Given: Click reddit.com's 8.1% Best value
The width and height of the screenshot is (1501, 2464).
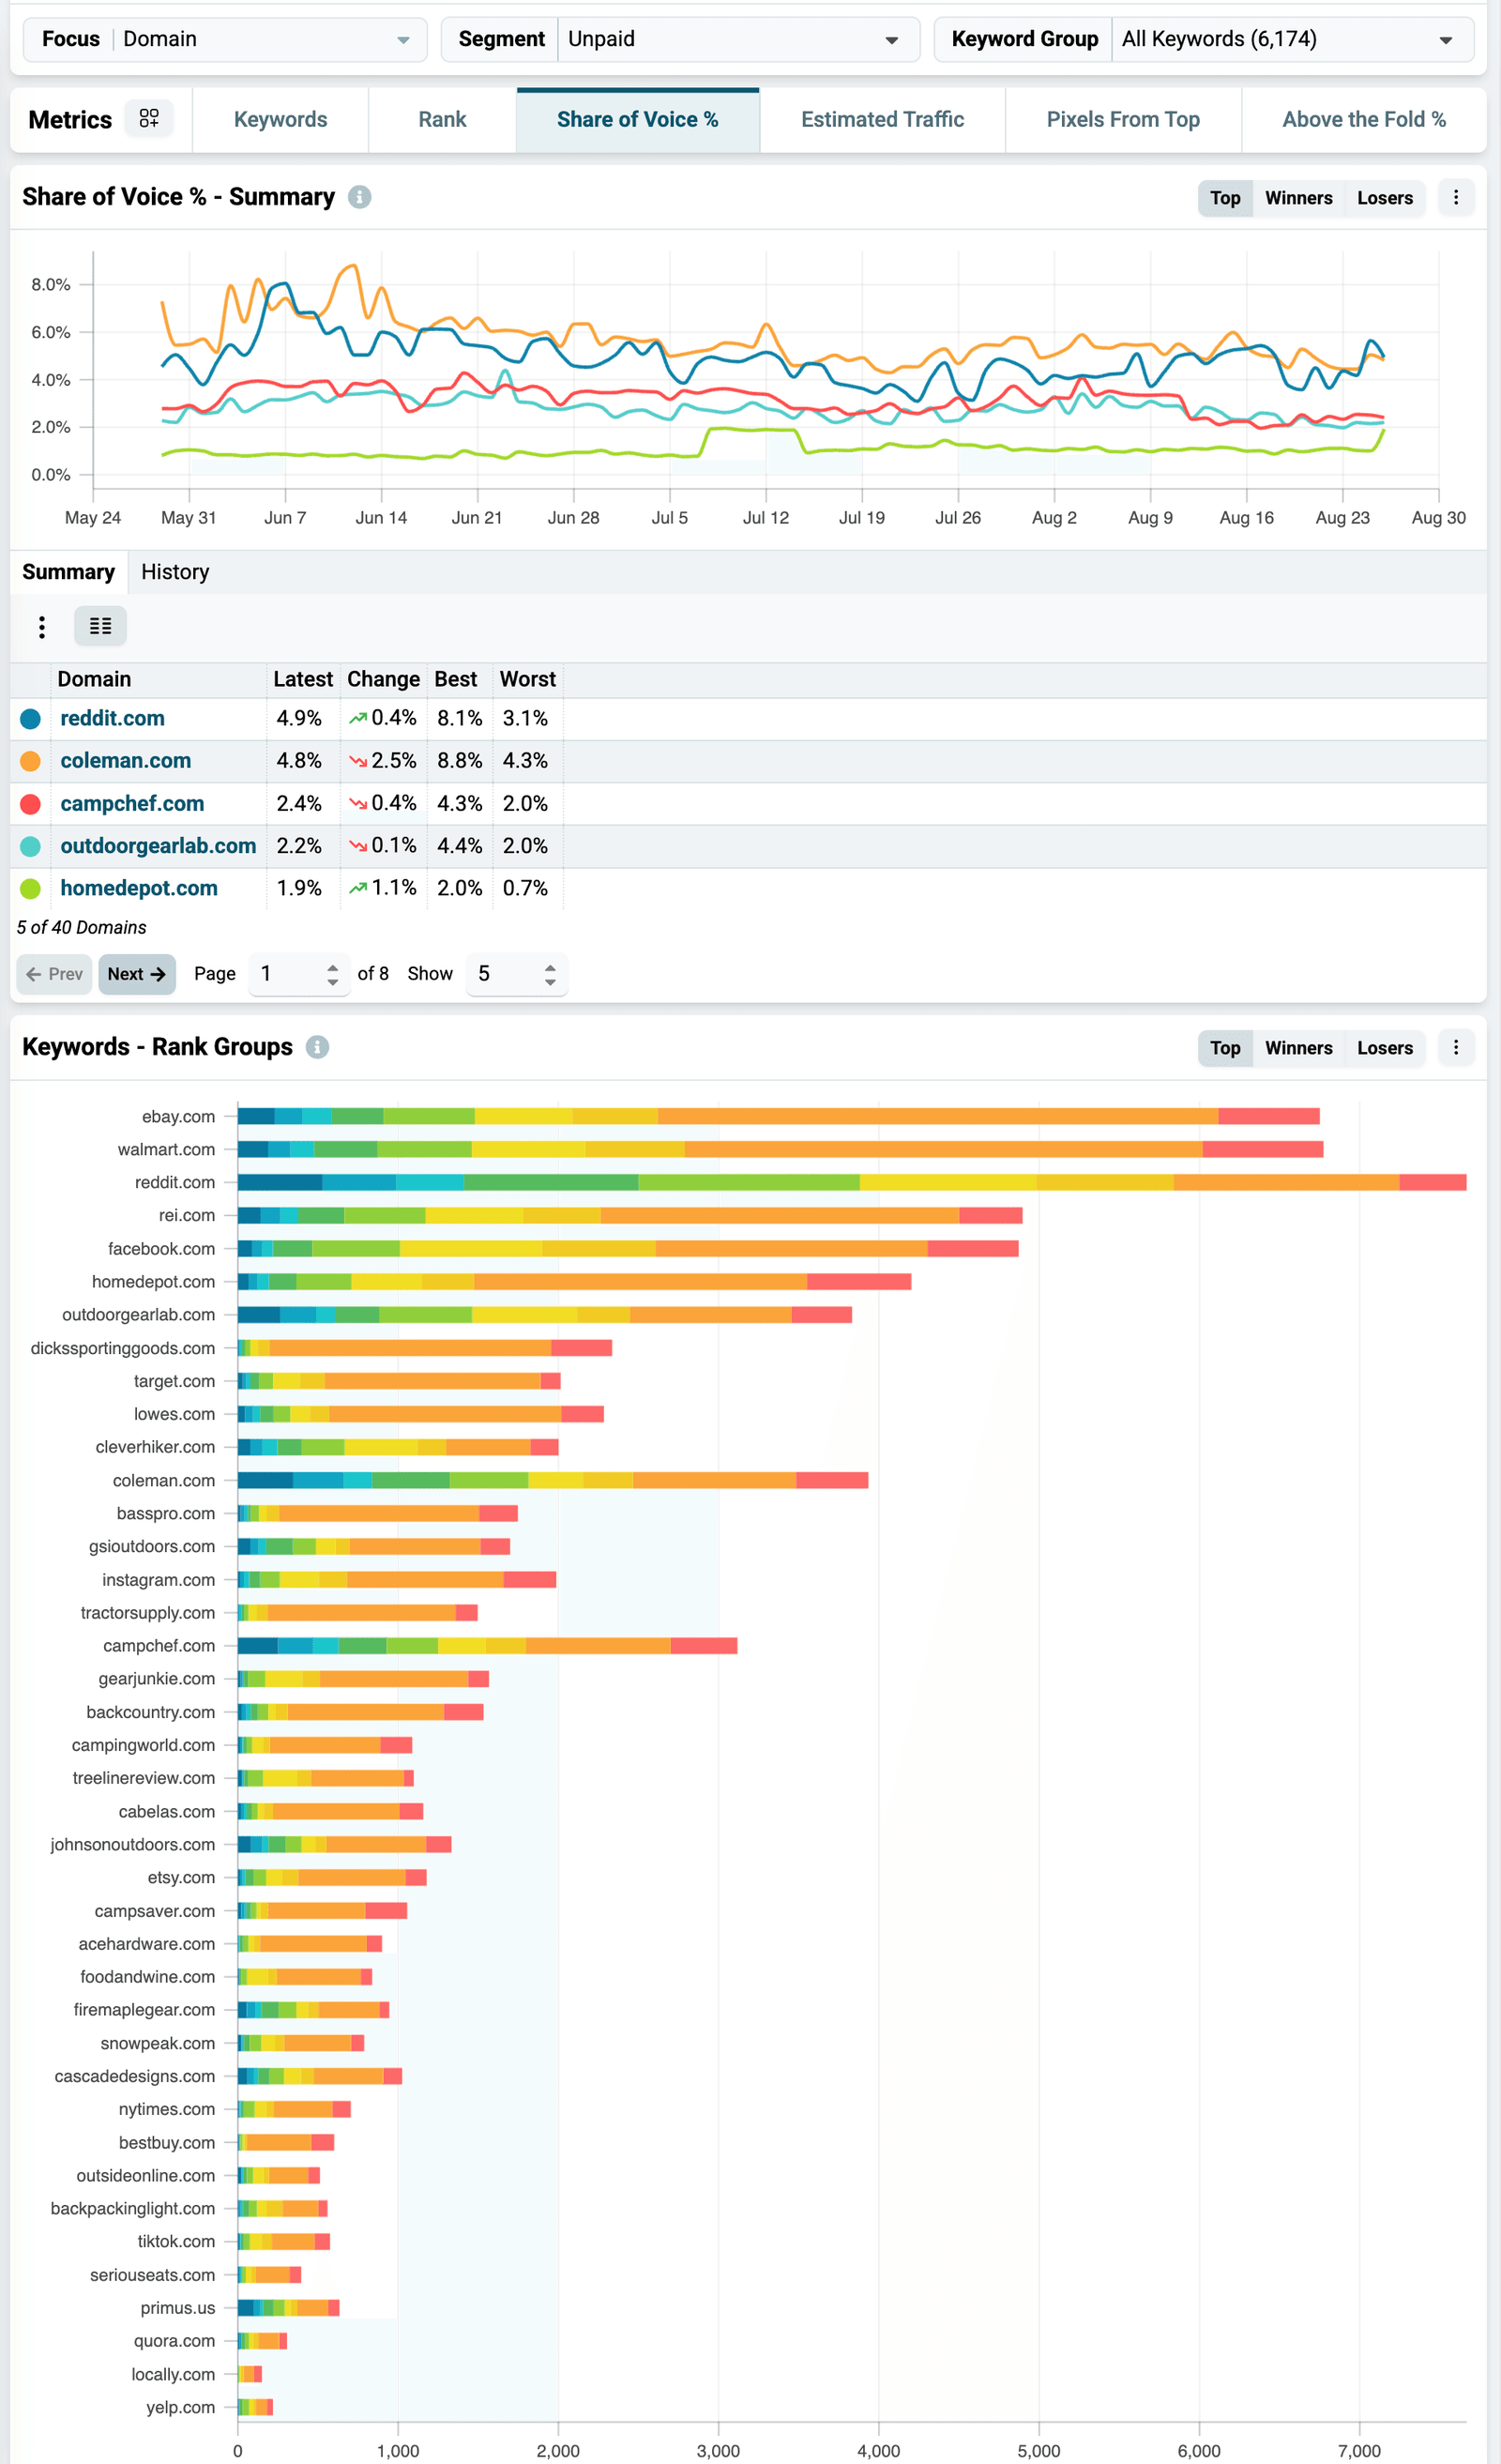Looking at the screenshot, I should point(460,718).
